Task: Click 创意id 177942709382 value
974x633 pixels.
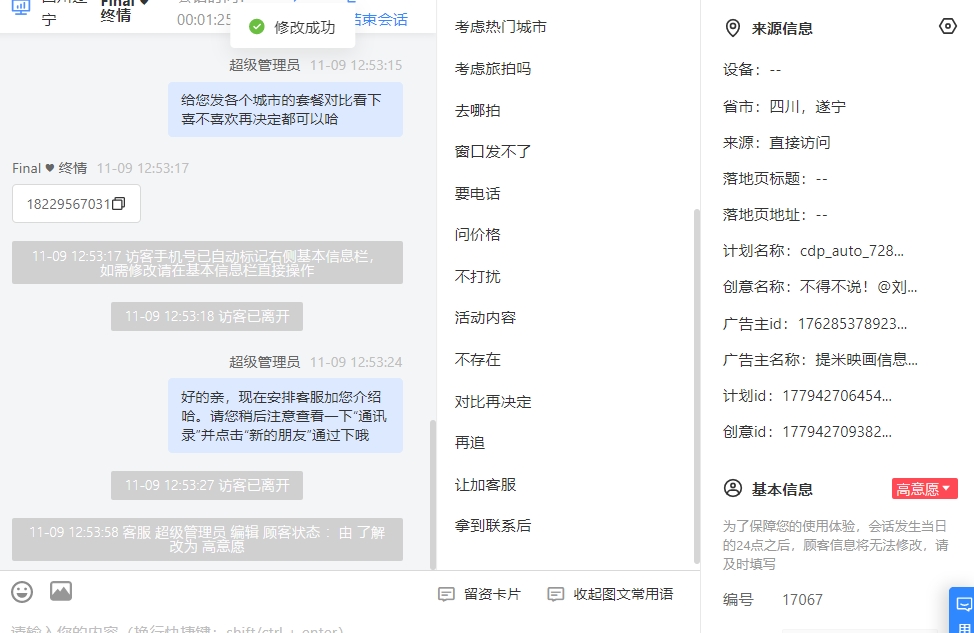Action: (837, 432)
